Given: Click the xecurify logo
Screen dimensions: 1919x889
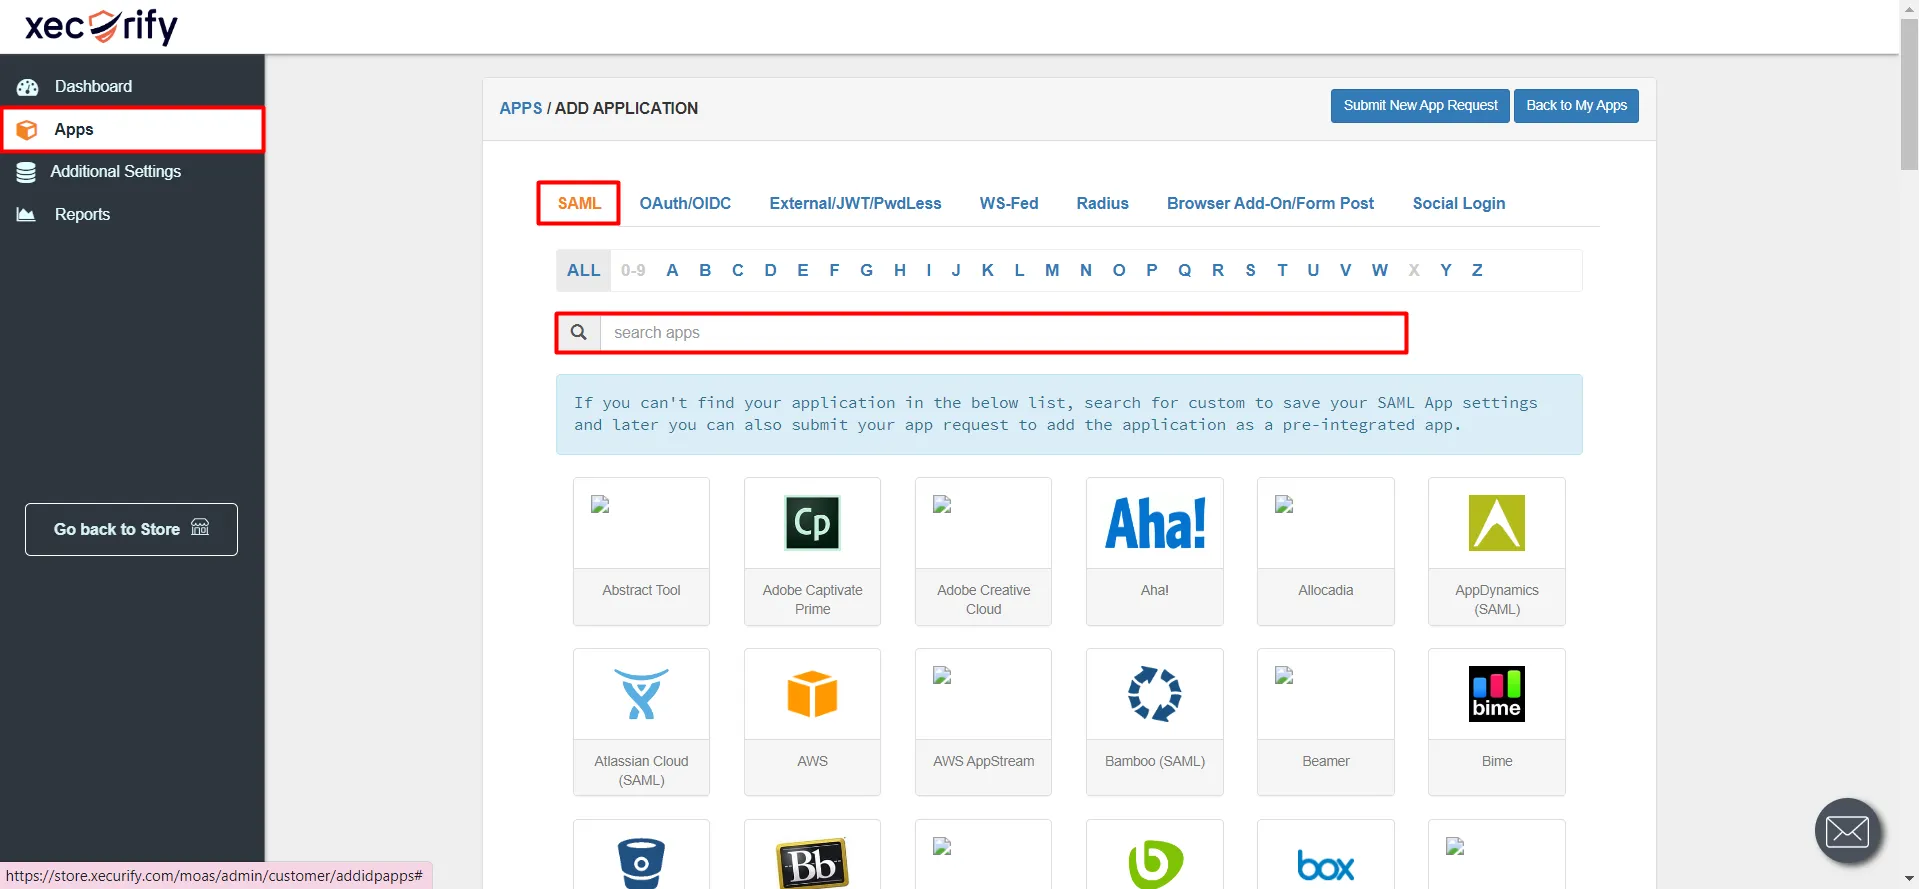Looking at the screenshot, I should pyautogui.click(x=101, y=26).
